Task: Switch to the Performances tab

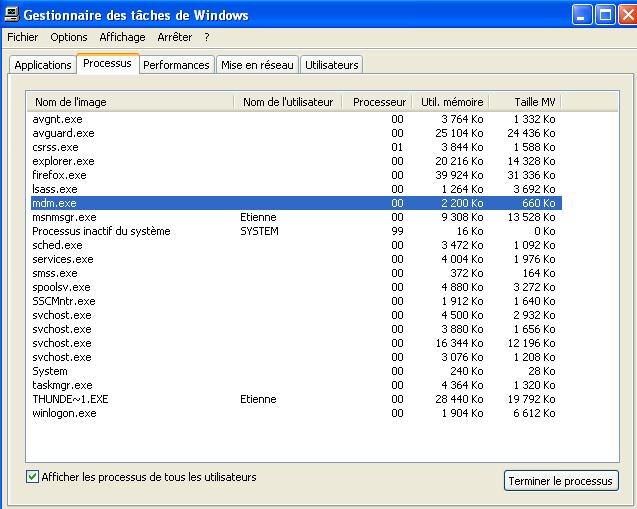Action: [x=176, y=65]
